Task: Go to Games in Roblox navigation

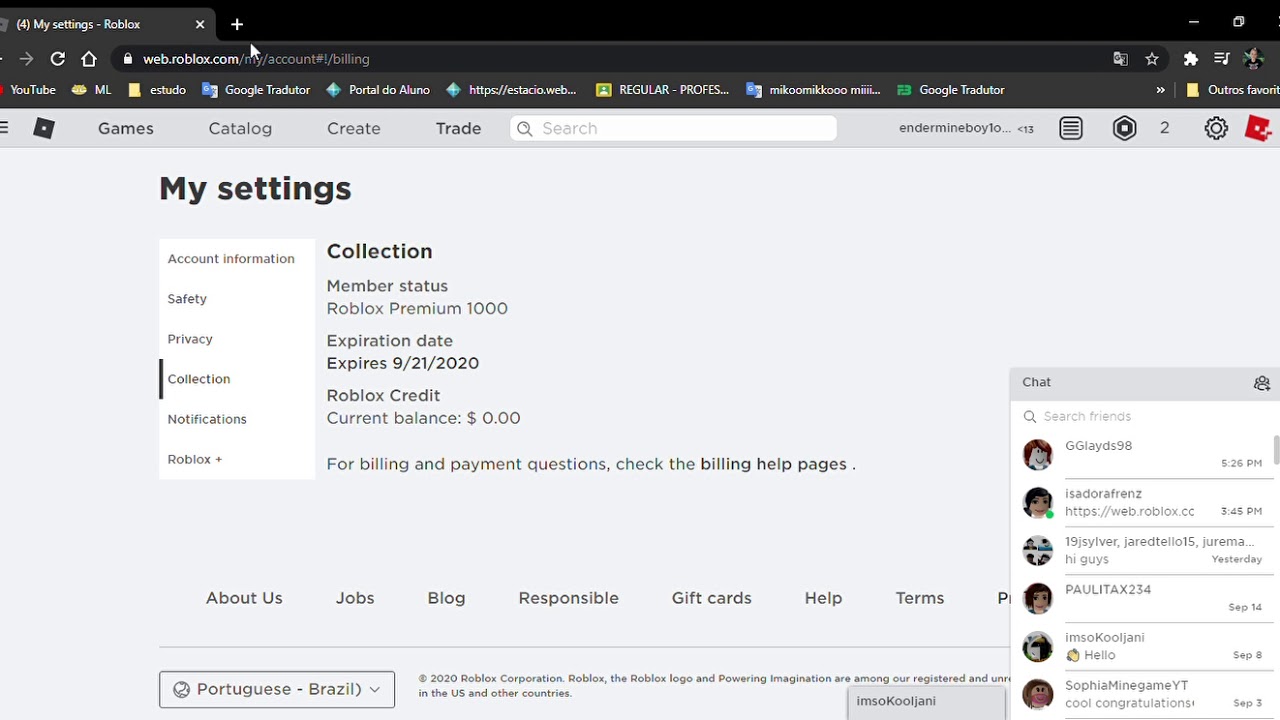Action: coord(126,128)
